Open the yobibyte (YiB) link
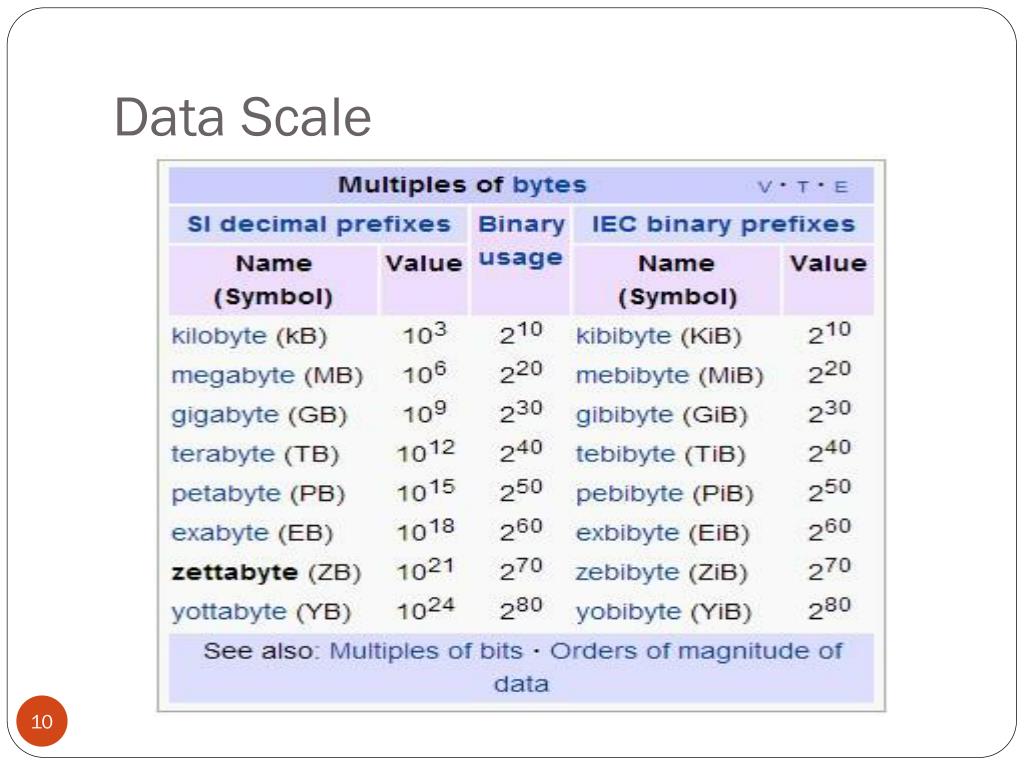 (628, 612)
